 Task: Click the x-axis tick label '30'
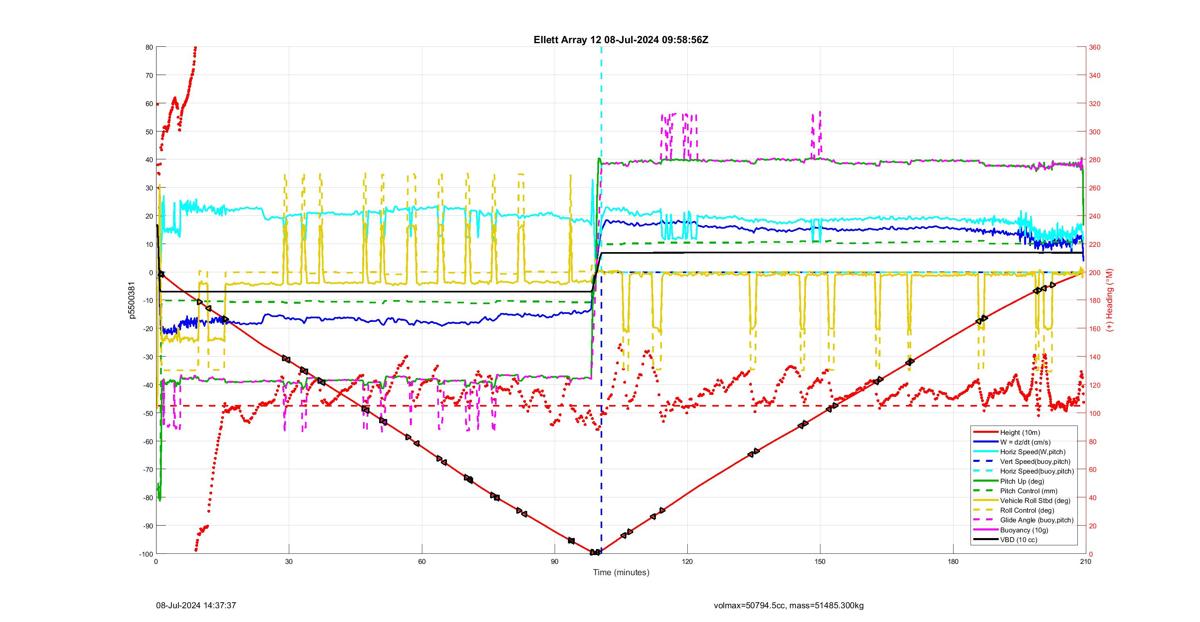coord(289,562)
